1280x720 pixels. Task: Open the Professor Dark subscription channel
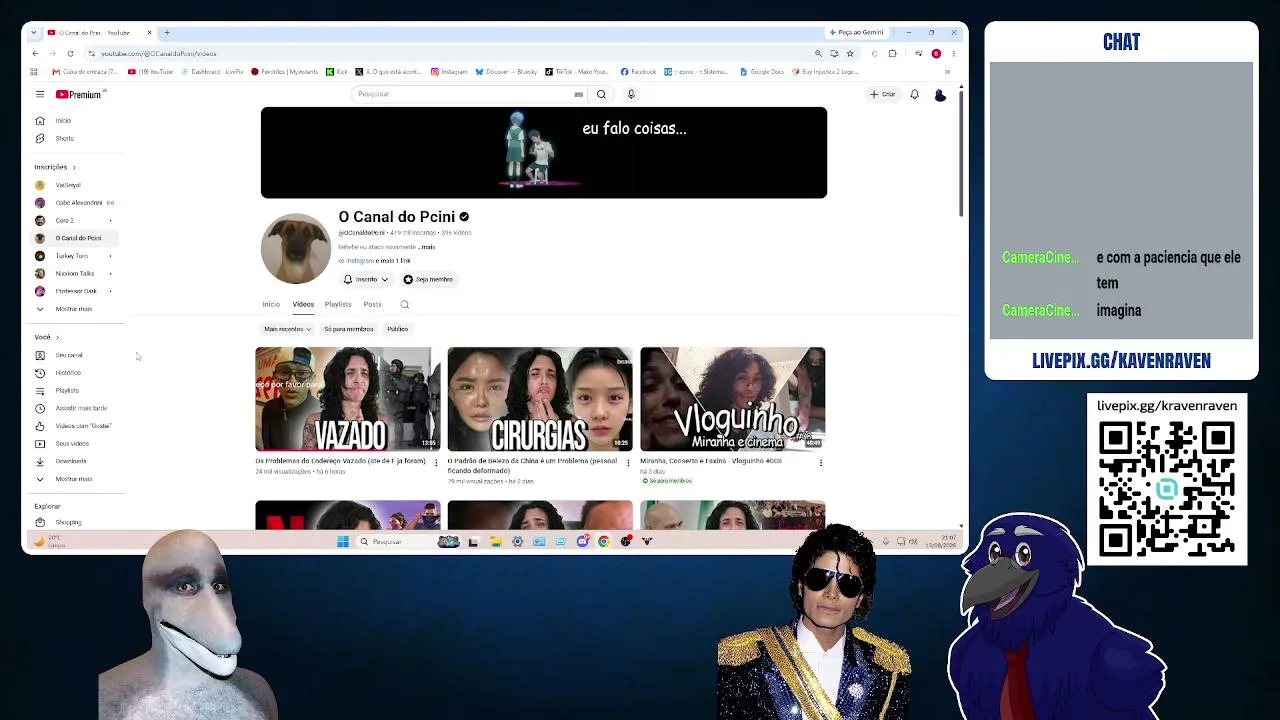point(76,291)
